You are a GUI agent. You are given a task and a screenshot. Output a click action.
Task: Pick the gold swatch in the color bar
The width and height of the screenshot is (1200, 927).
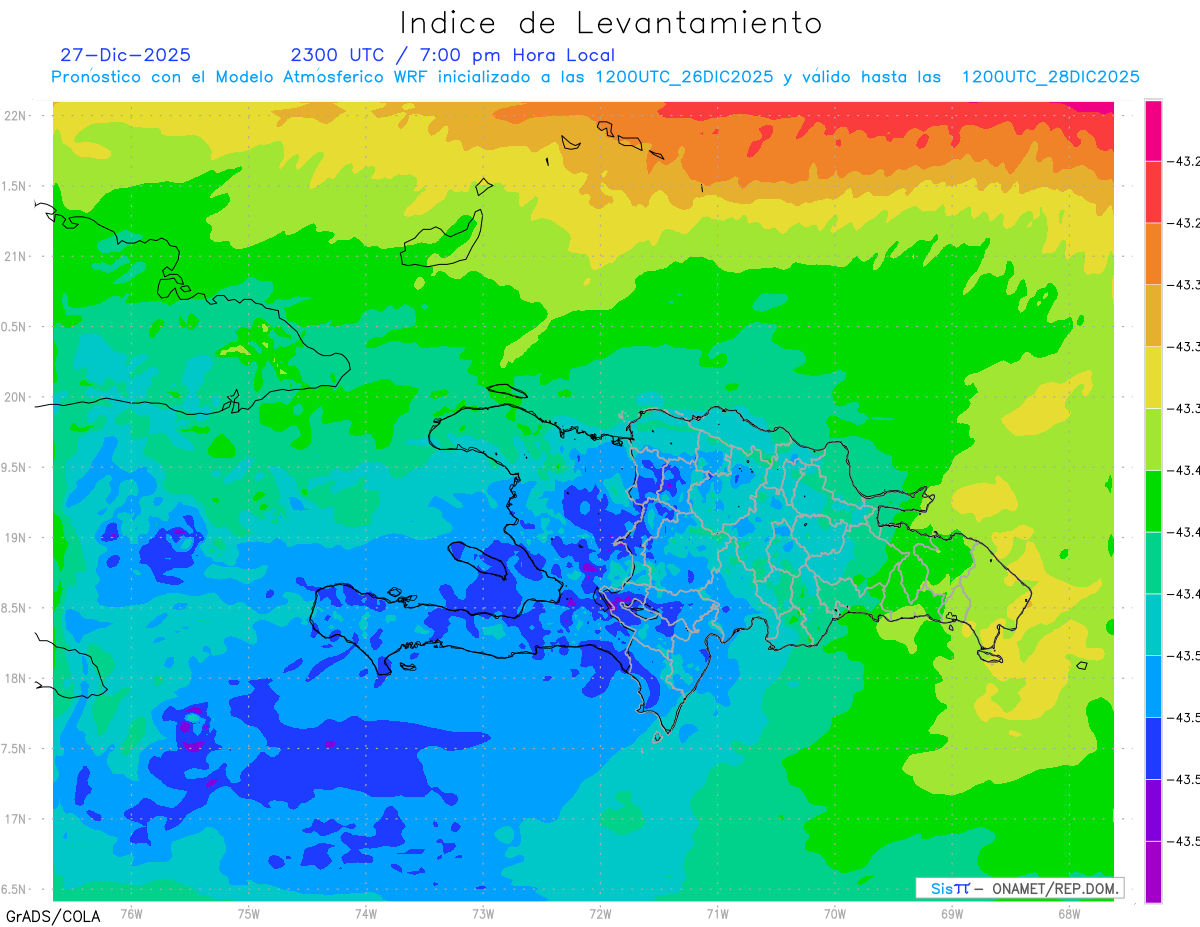point(1153,316)
